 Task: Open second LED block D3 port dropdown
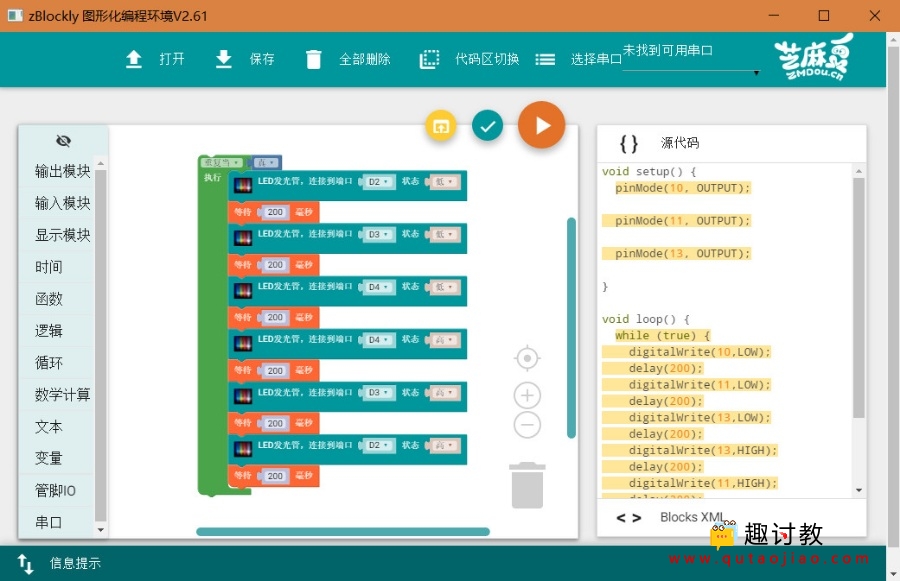(x=378, y=235)
